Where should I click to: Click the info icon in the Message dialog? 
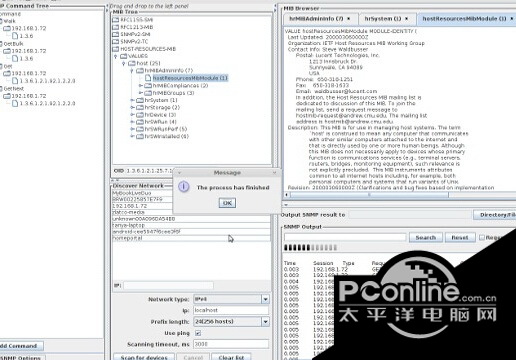(x=184, y=187)
